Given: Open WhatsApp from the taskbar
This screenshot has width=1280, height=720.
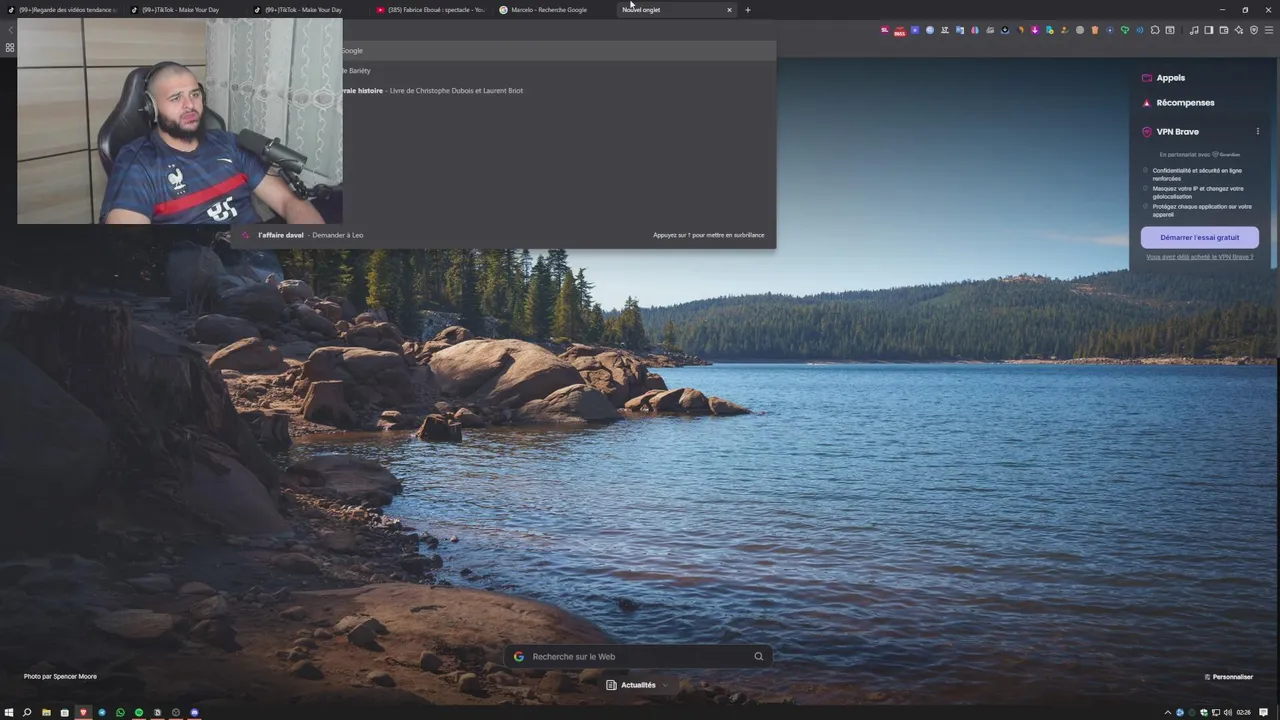Looking at the screenshot, I should 120,712.
